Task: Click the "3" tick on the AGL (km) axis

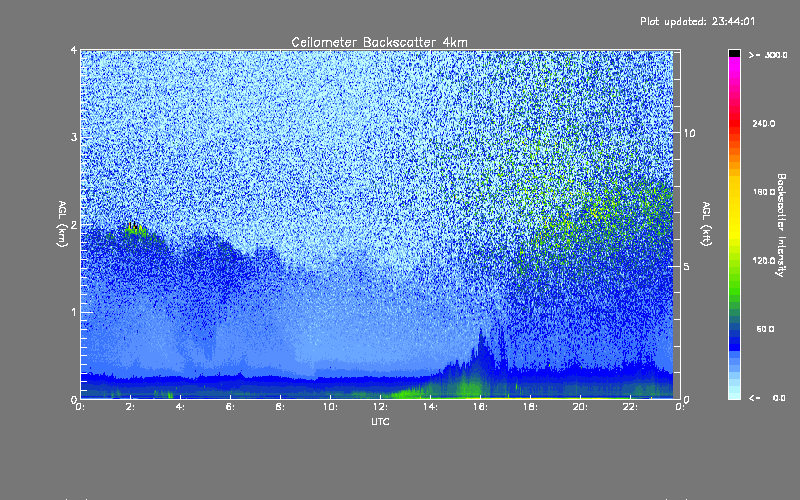Action: point(74,138)
